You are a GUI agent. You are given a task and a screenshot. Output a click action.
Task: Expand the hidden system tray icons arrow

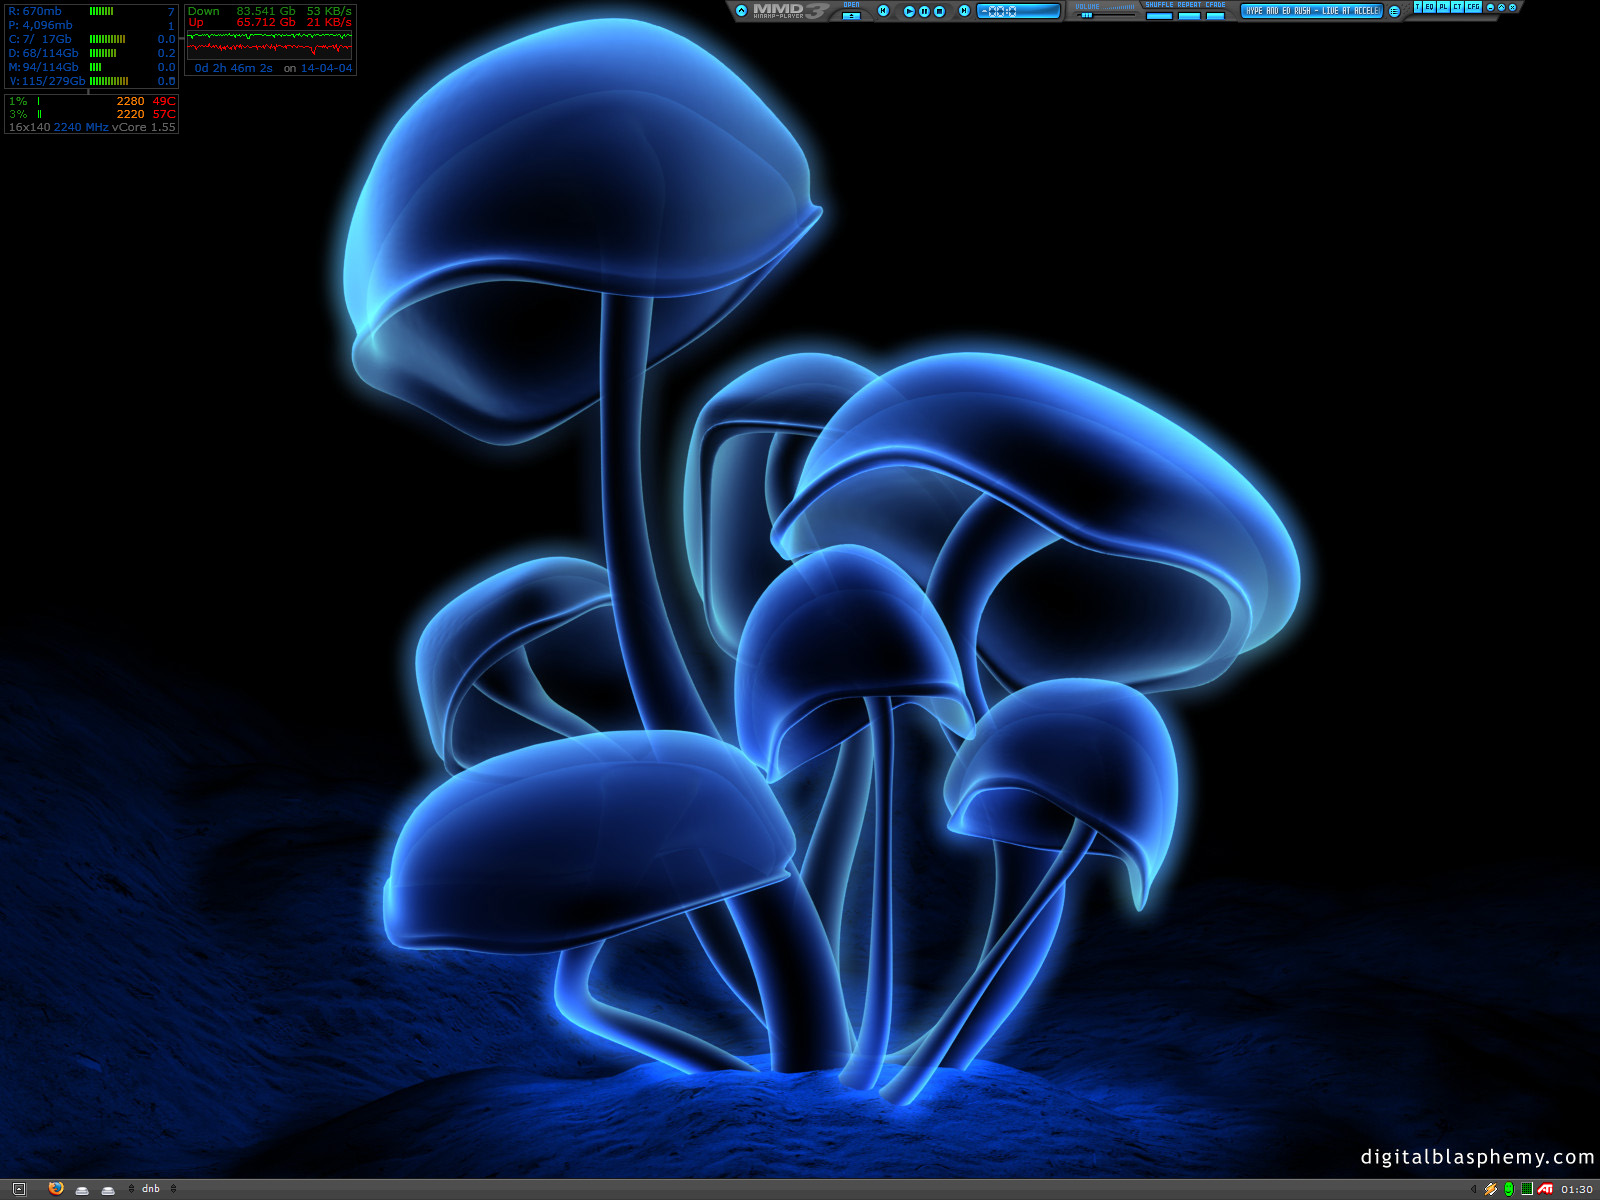point(1473,1189)
